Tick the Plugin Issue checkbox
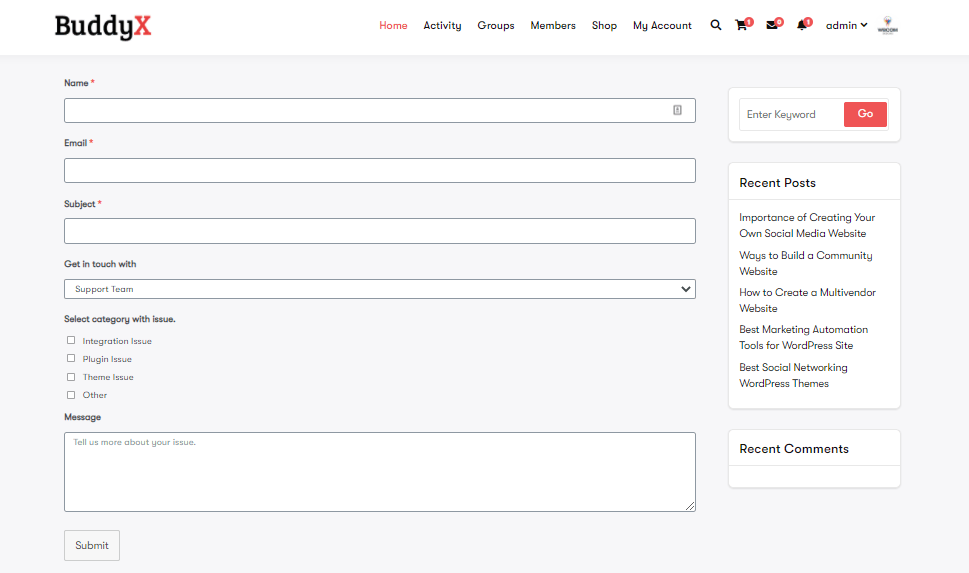This screenshot has width=969, height=573. coord(71,359)
